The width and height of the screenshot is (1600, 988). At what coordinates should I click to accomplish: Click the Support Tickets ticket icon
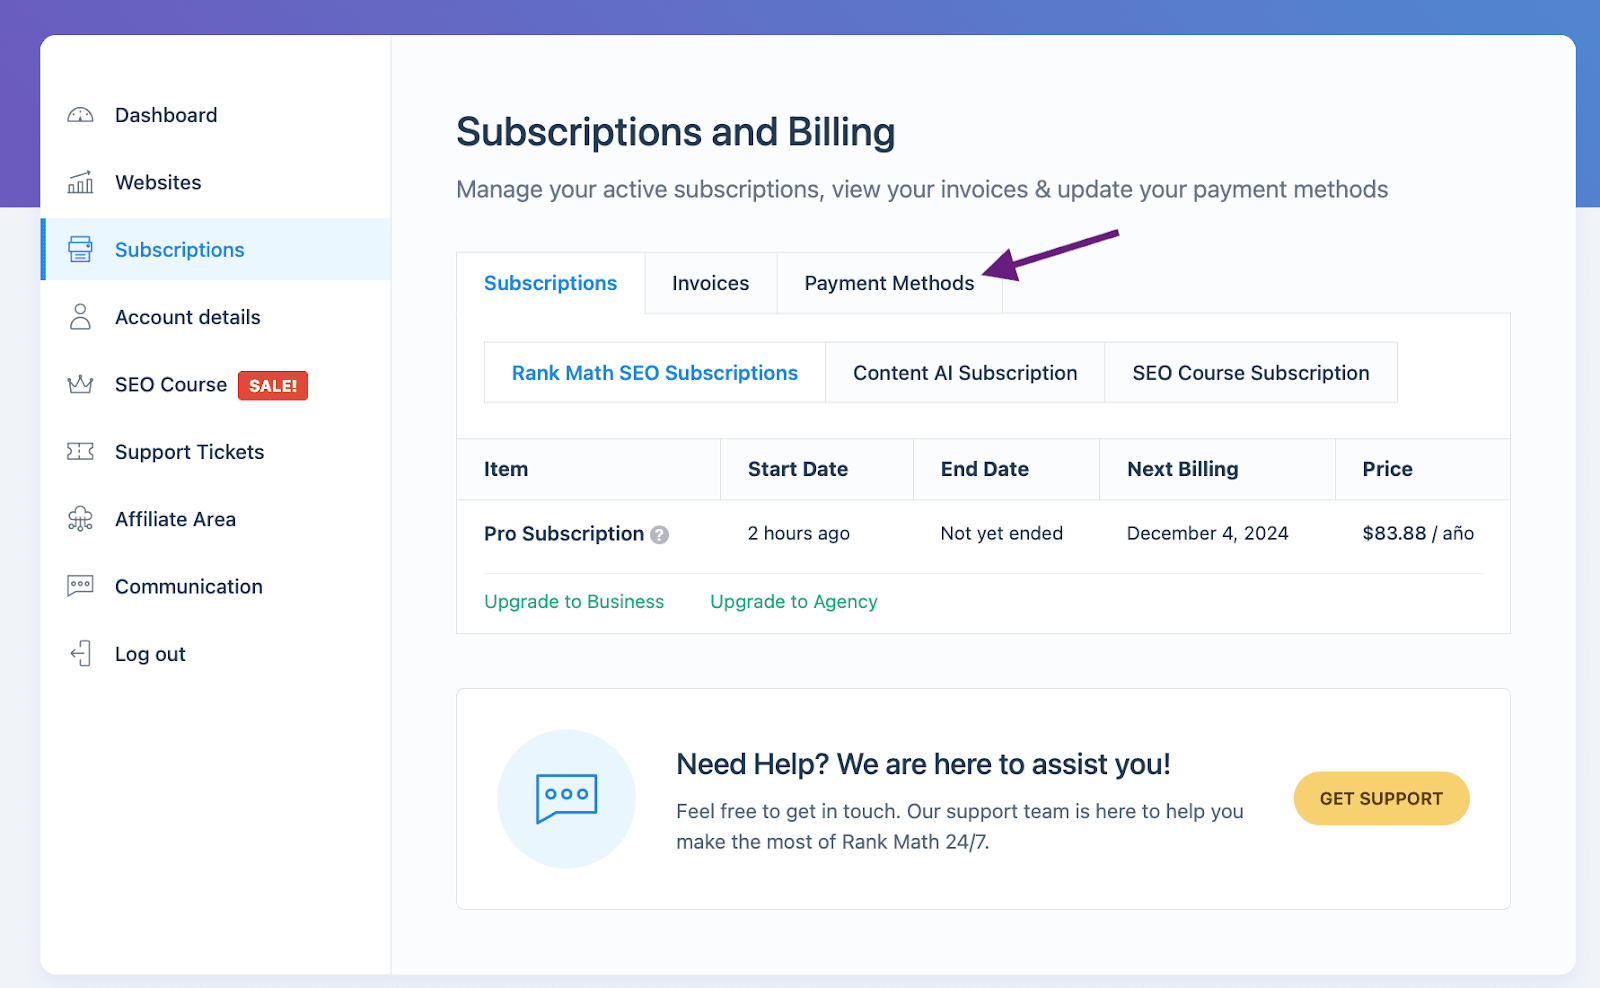(x=80, y=452)
